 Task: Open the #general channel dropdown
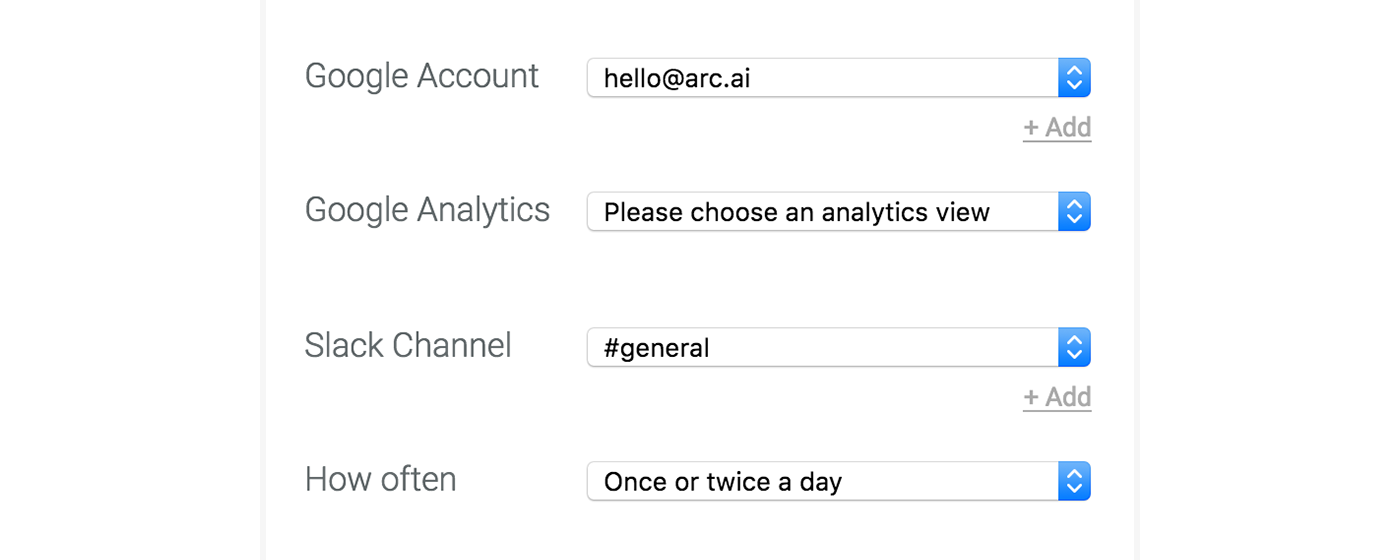pos(822,347)
